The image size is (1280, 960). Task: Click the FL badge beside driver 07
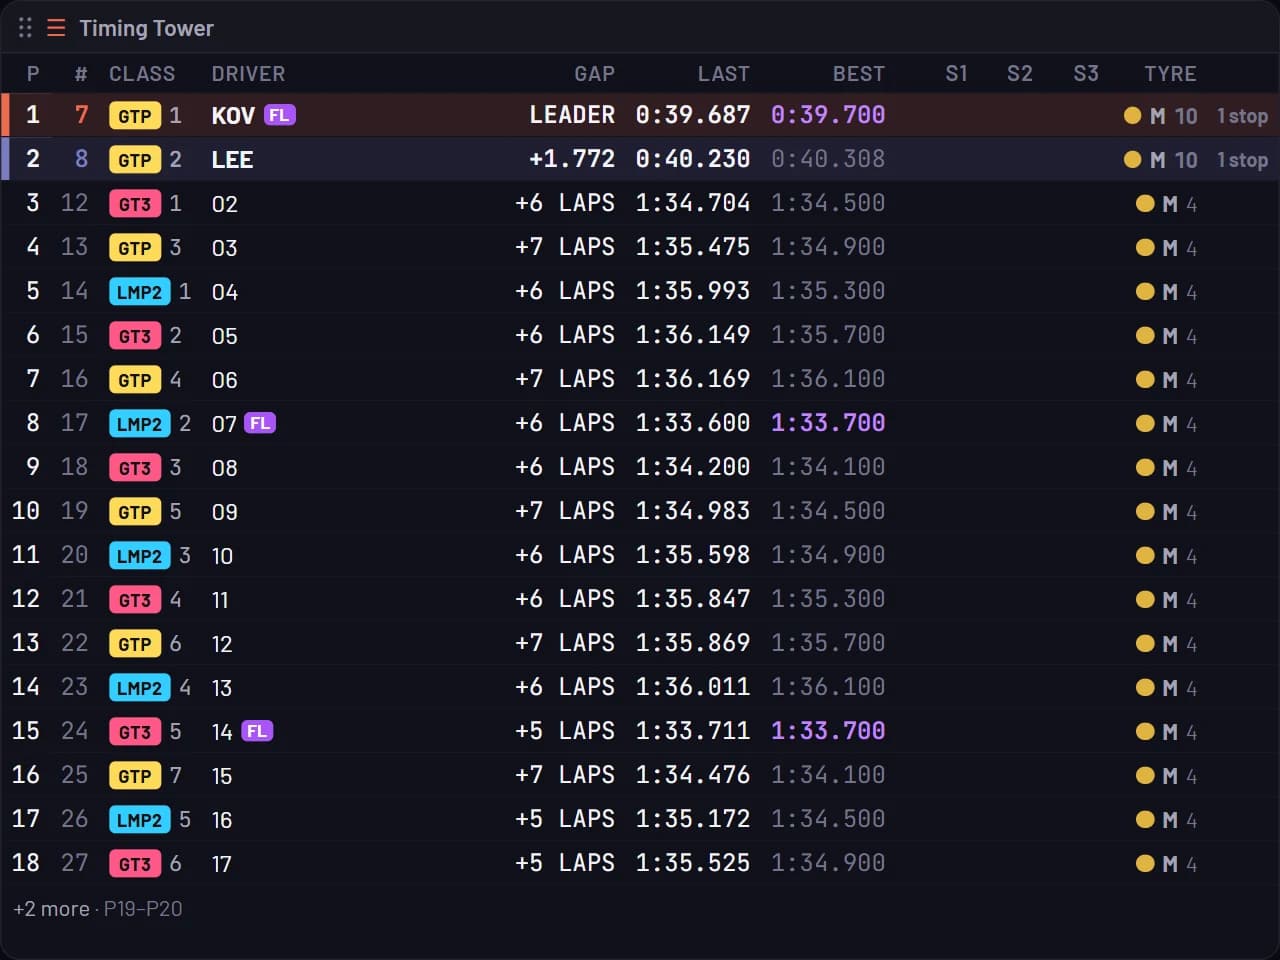[260, 423]
